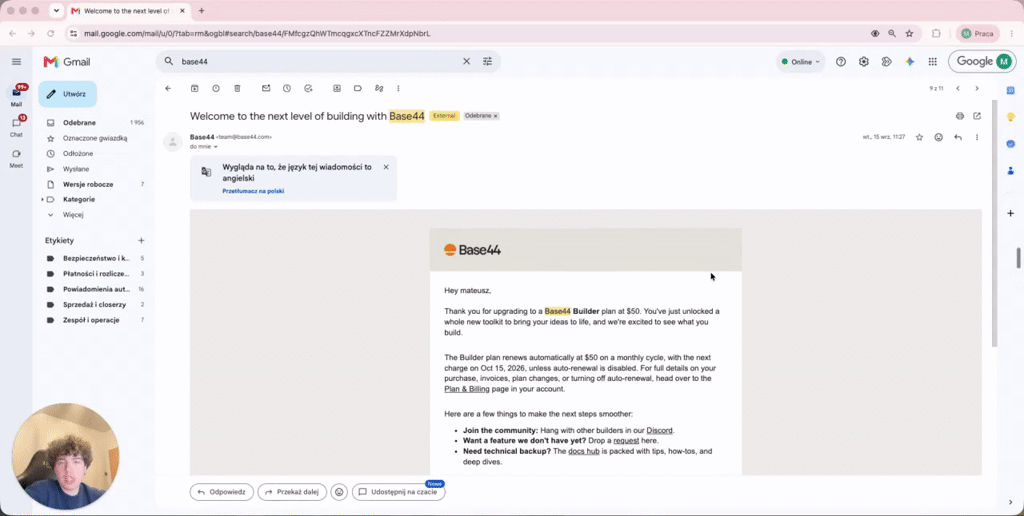Open the Labels tag icon in toolbar
Screen dimensions: 1024x516
click(x=358, y=88)
